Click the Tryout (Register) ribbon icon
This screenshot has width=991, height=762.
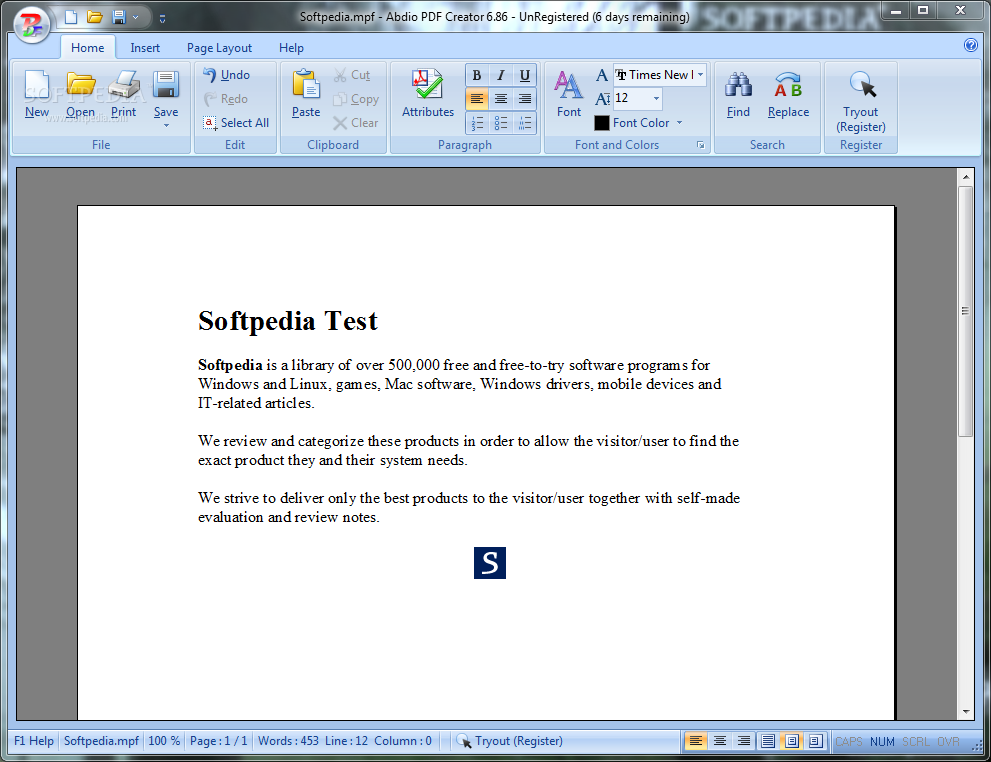point(862,85)
